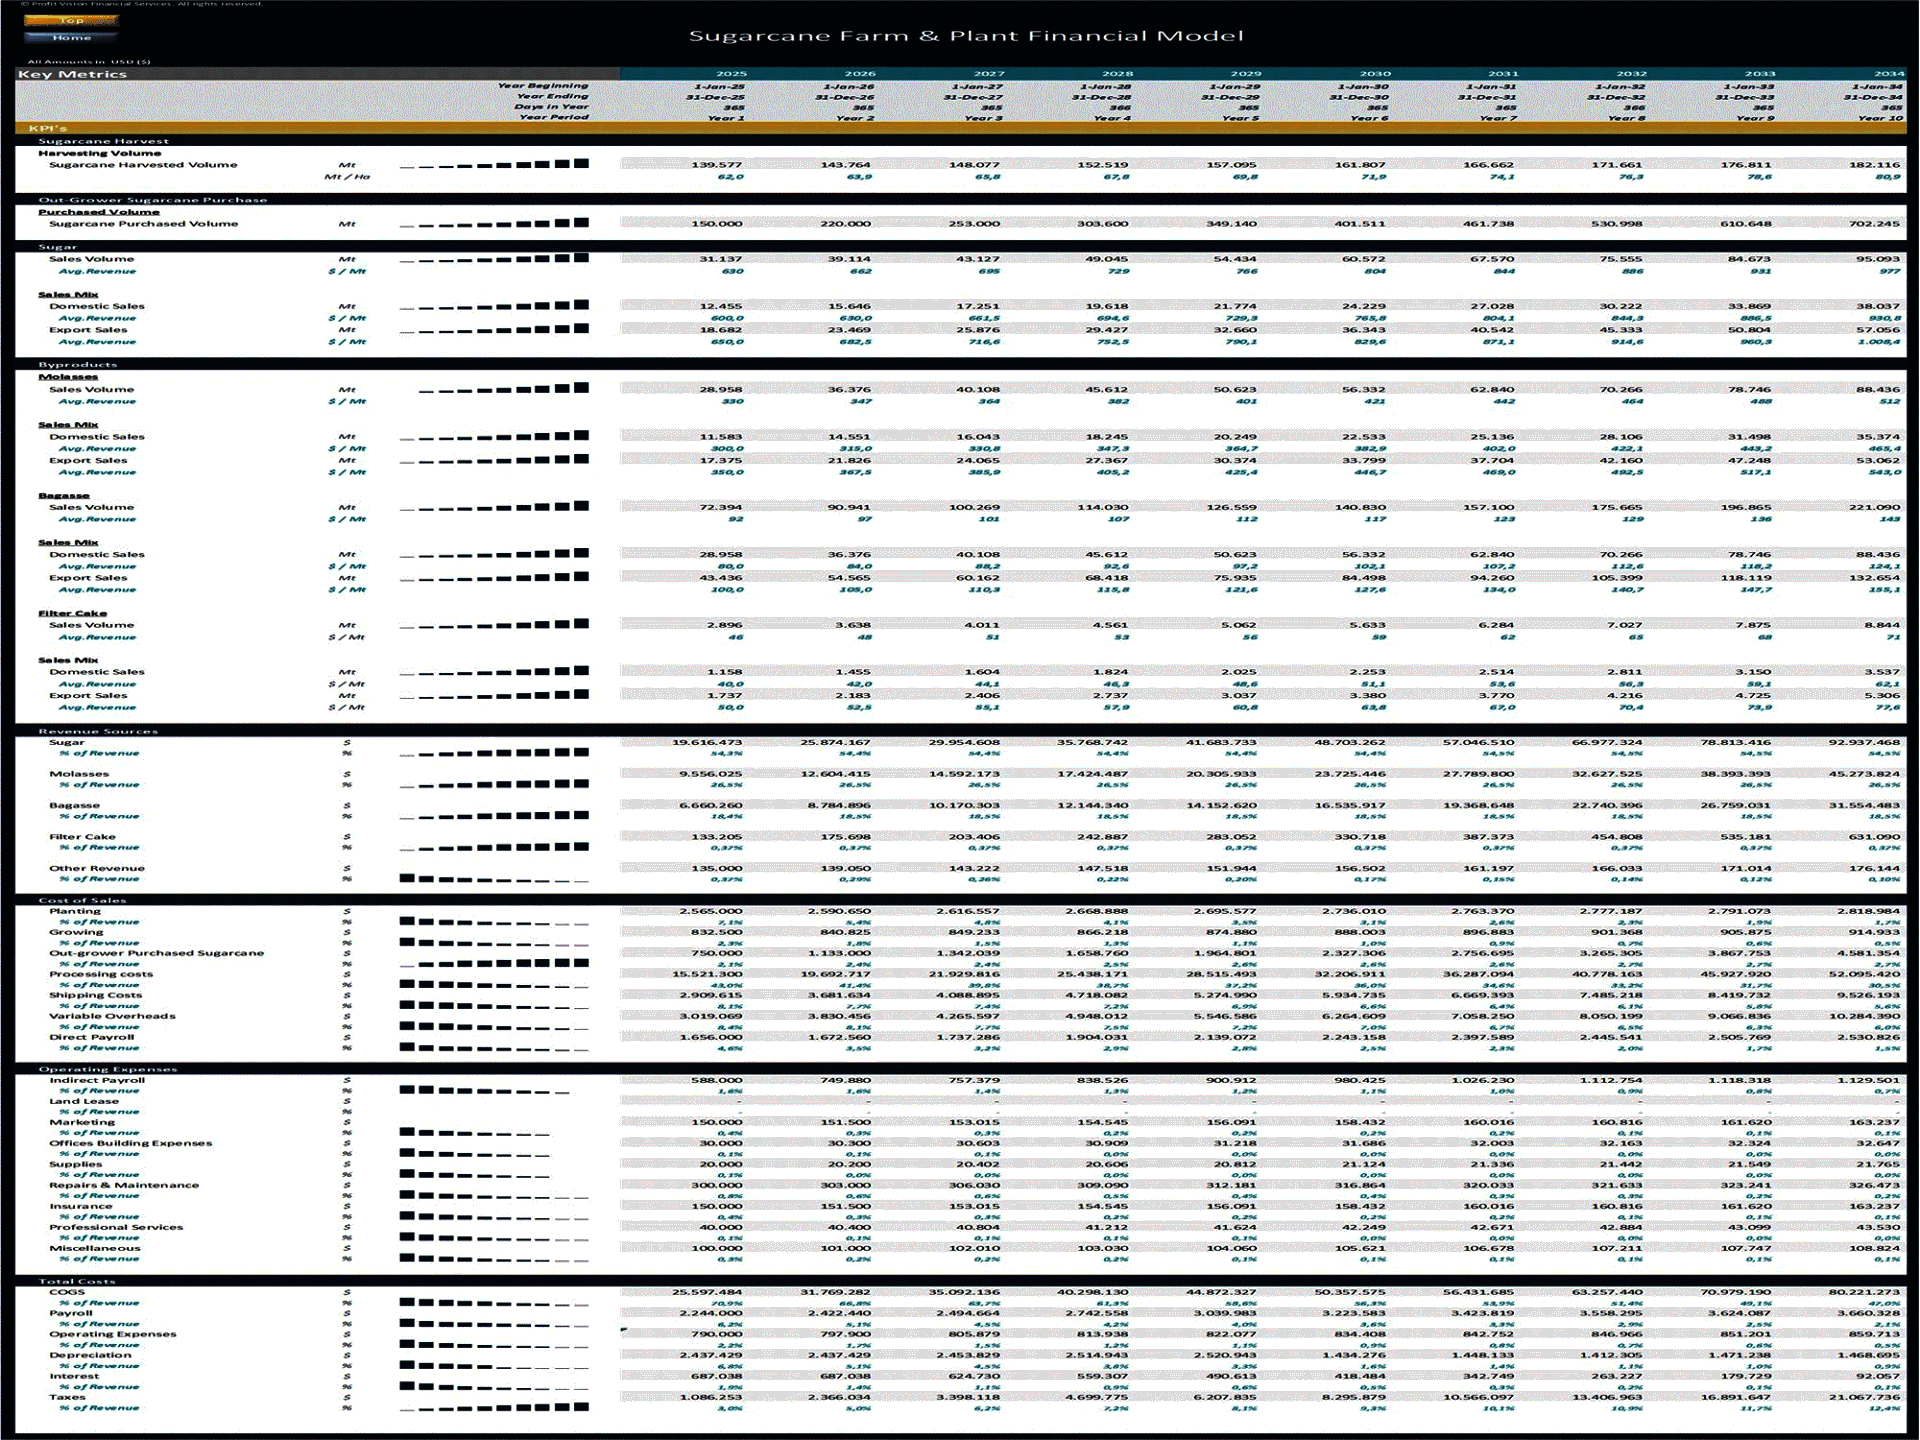This screenshot has width=1920, height=1440.
Task: Select the Other Revenue row label
Action: point(97,868)
